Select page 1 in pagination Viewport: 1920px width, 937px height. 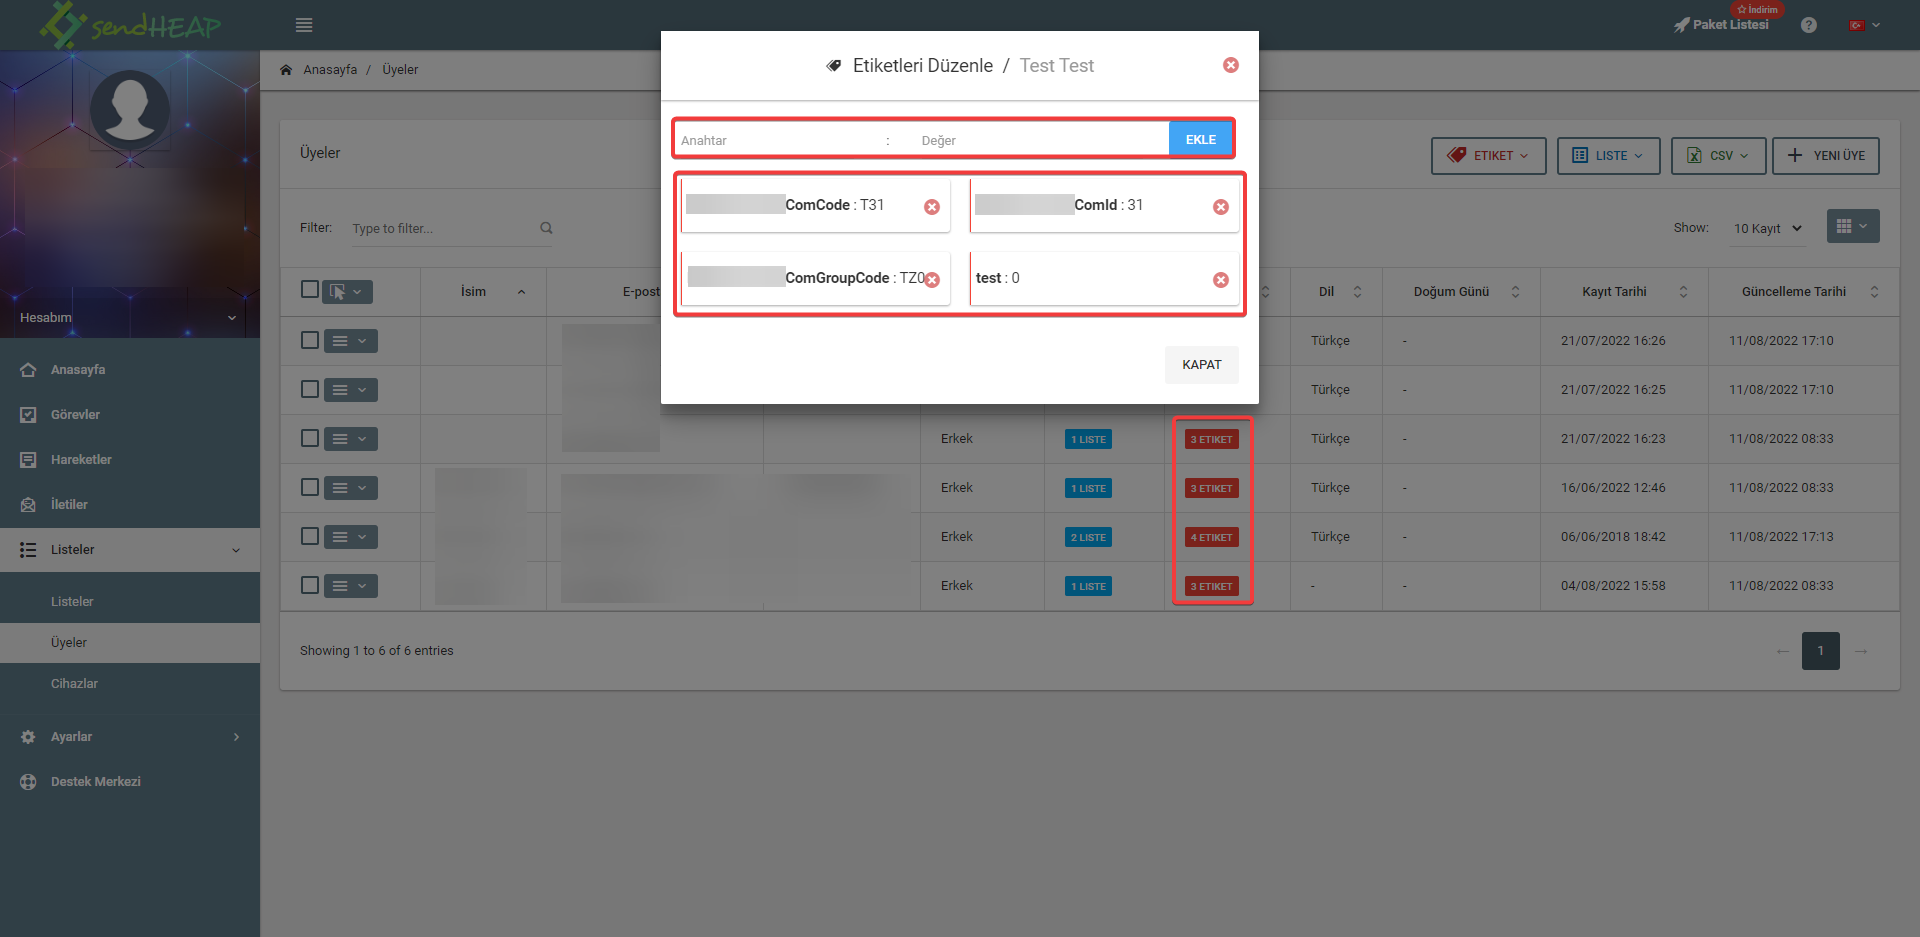(1820, 651)
